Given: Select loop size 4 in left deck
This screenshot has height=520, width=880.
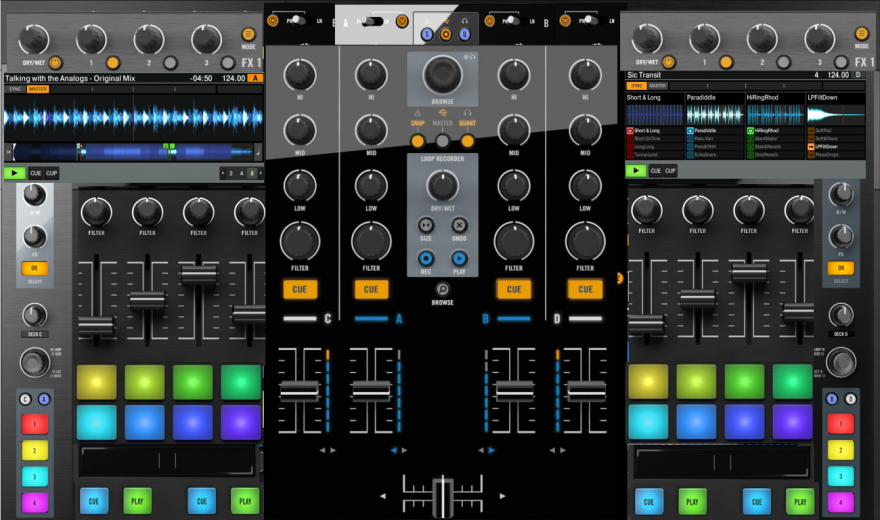Looking at the screenshot, I should [241, 172].
